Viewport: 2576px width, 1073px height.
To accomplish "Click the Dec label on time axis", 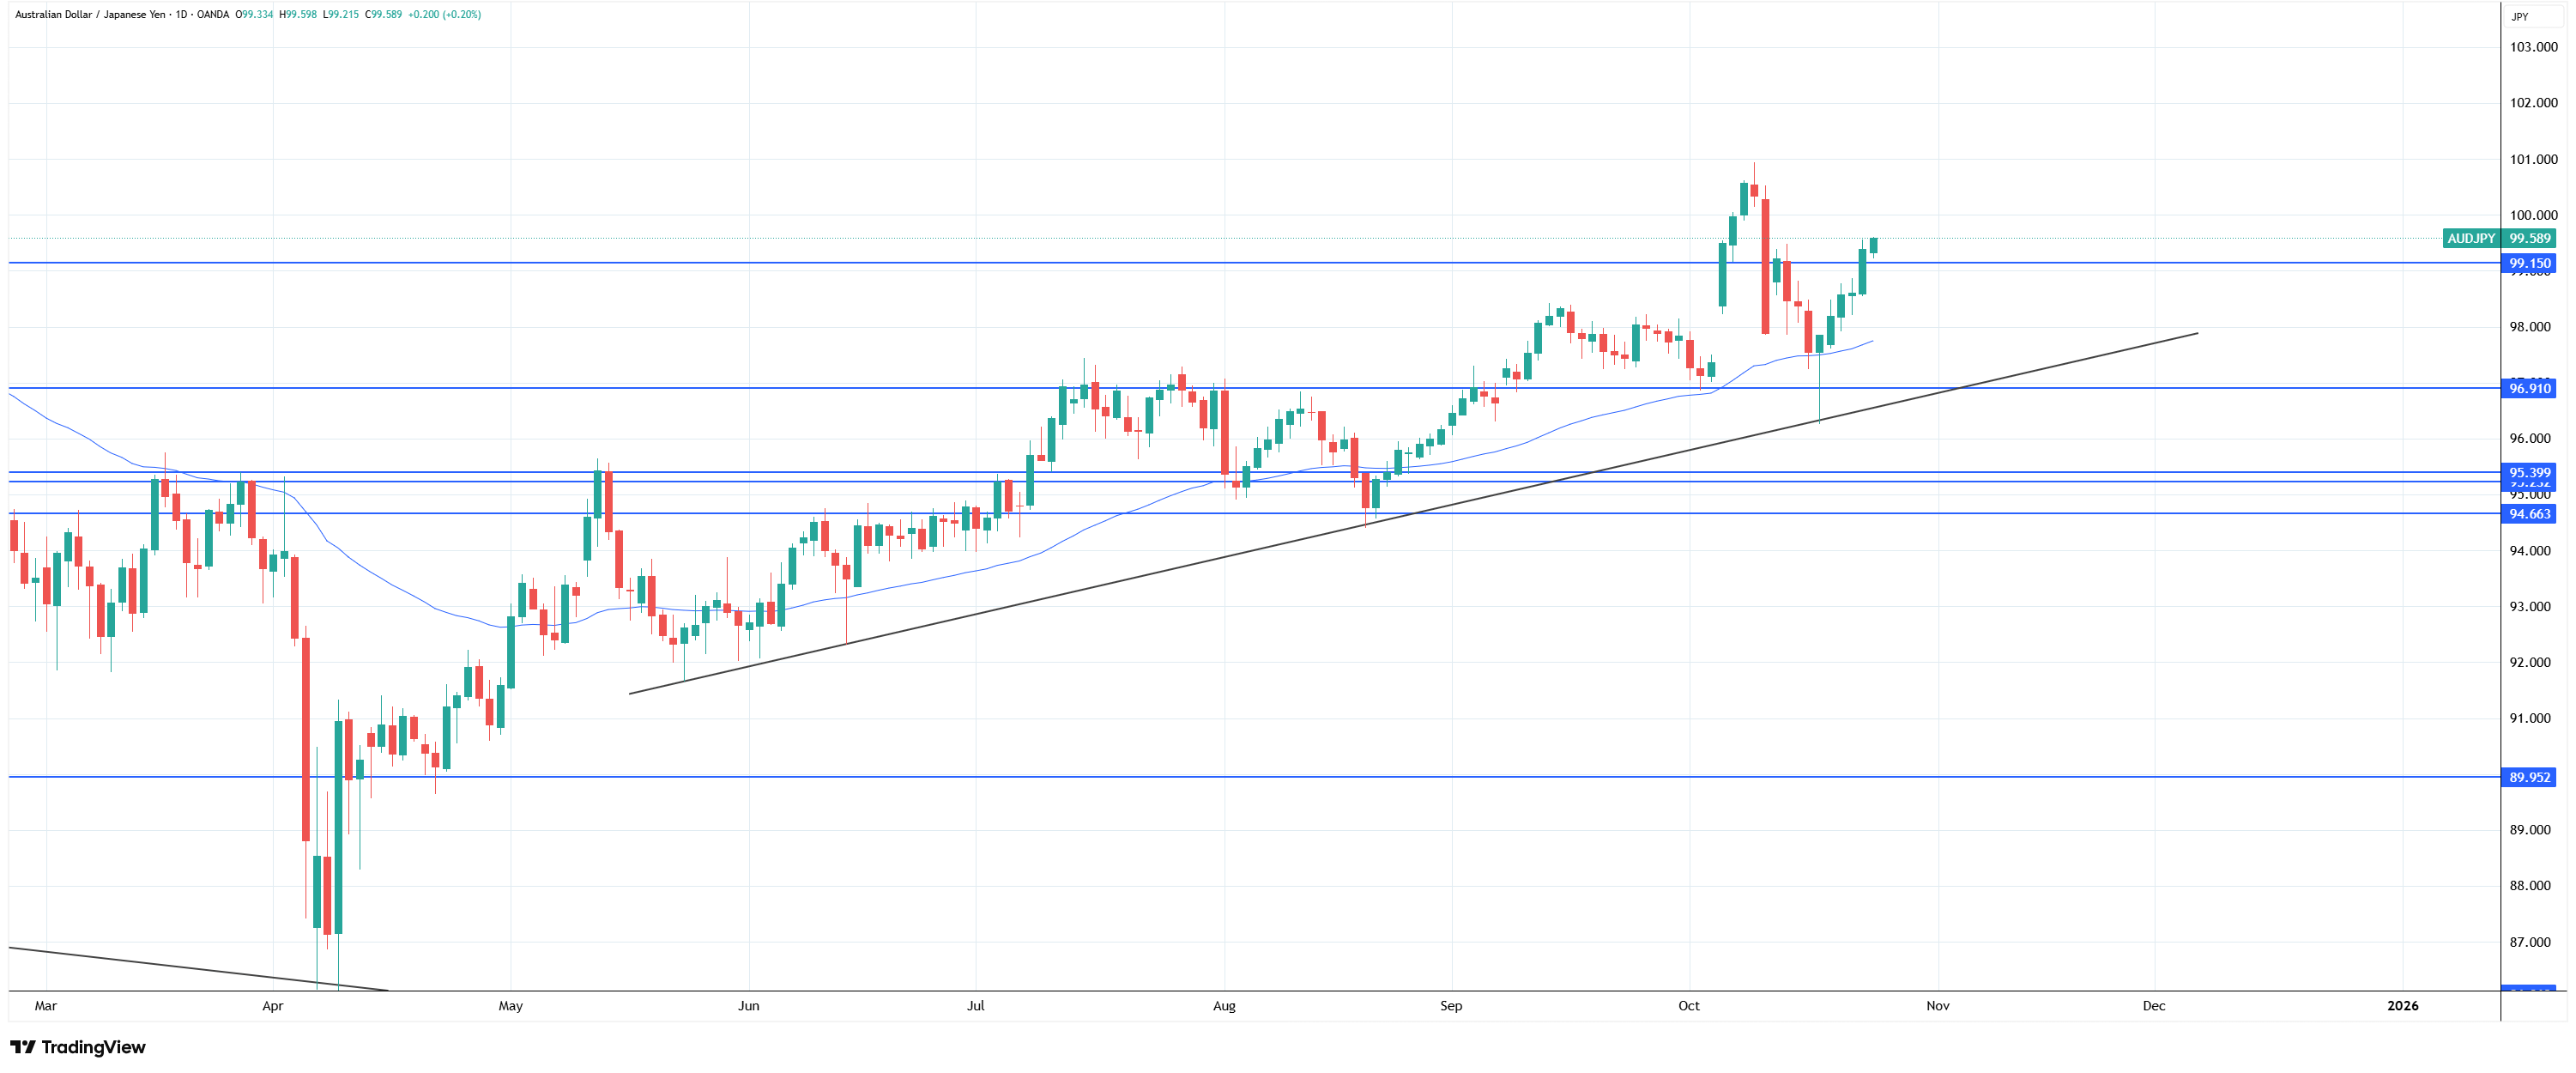I will coord(2153,1006).
